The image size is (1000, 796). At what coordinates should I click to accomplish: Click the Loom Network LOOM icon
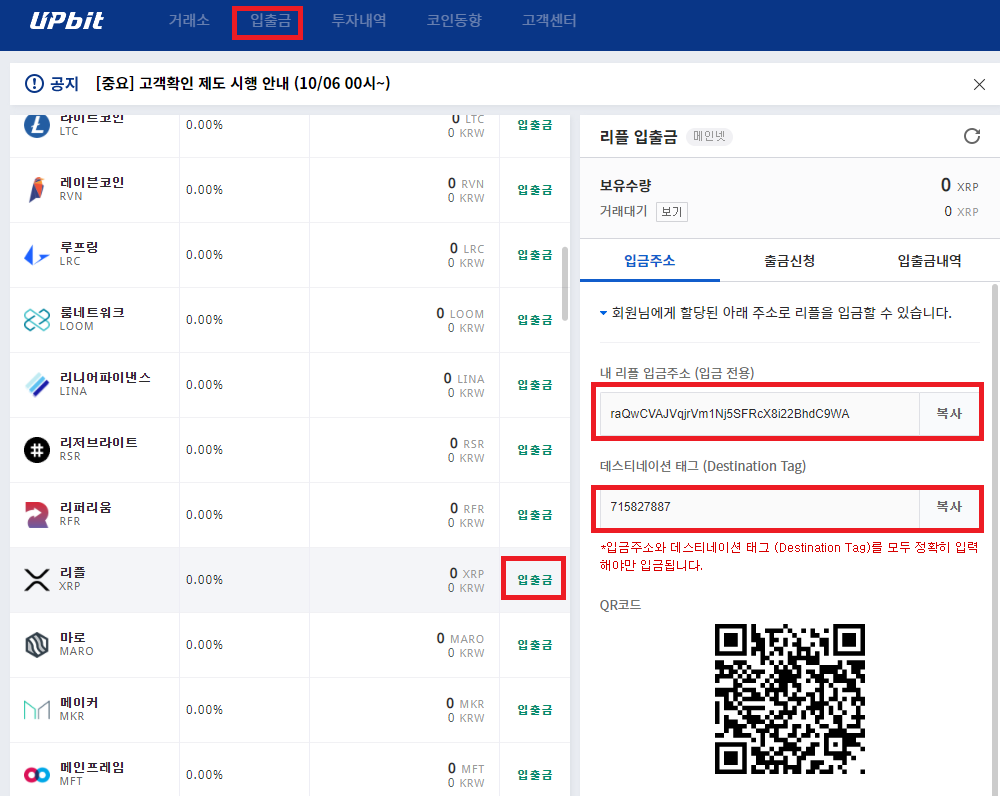pos(36,320)
